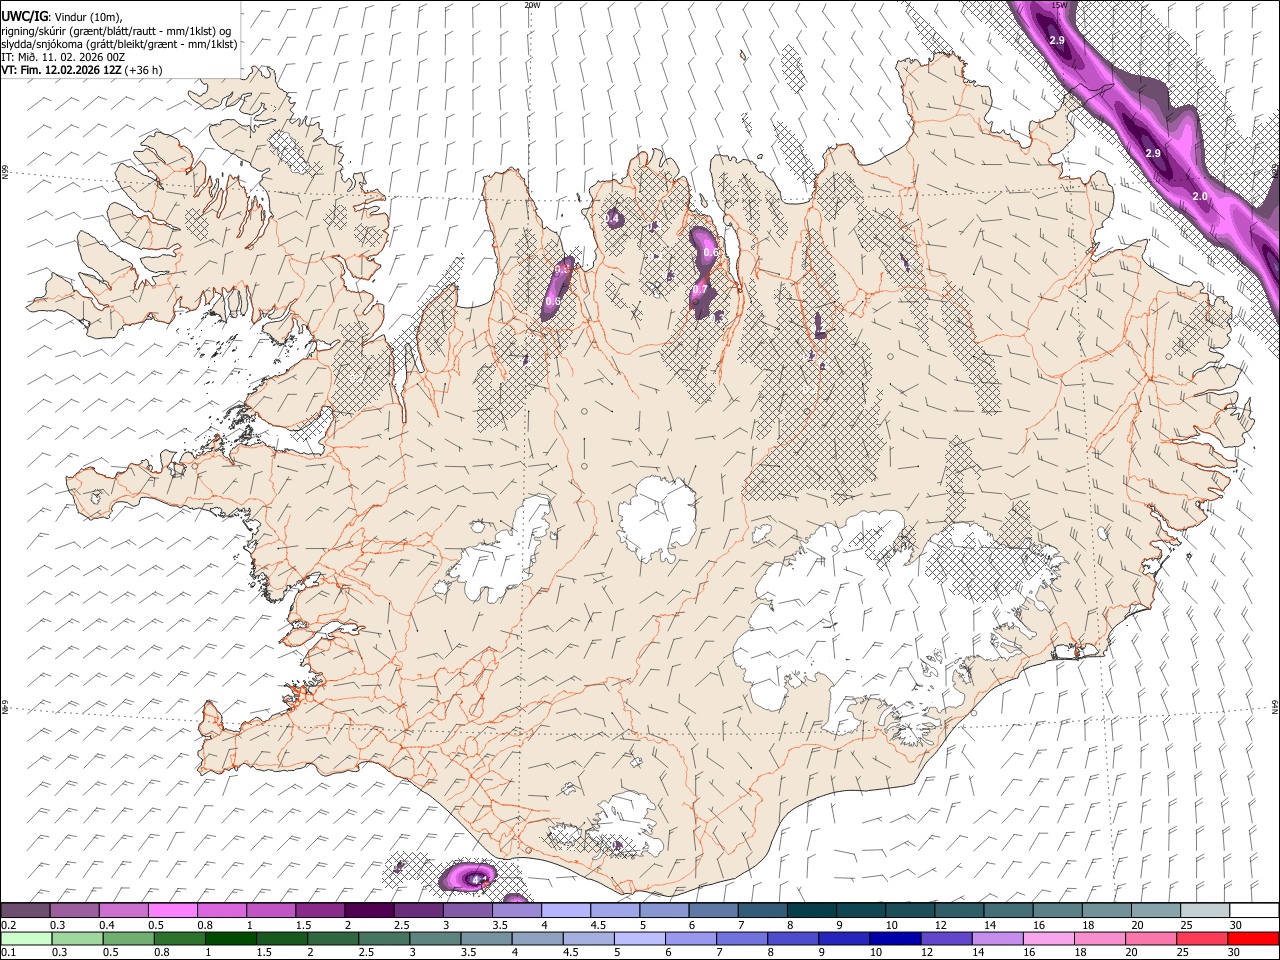
Task: Click the '2.9' value nearest the 15W marker
Action: [x=1057, y=39]
